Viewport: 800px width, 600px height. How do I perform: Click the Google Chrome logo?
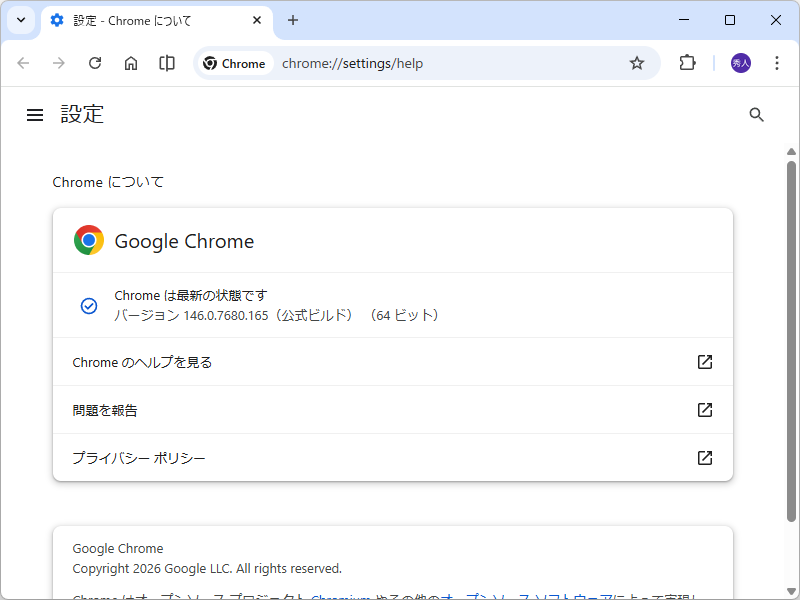click(87, 240)
